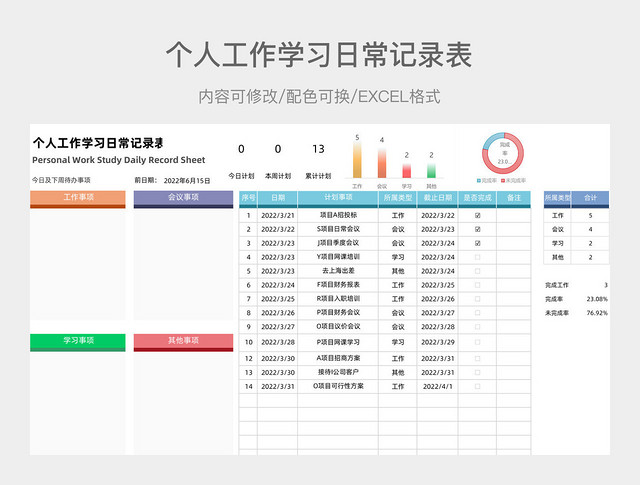This screenshot has width=640, height=485.
Task: Mark 去上海出差 as completed
Action: click(478, 271)
